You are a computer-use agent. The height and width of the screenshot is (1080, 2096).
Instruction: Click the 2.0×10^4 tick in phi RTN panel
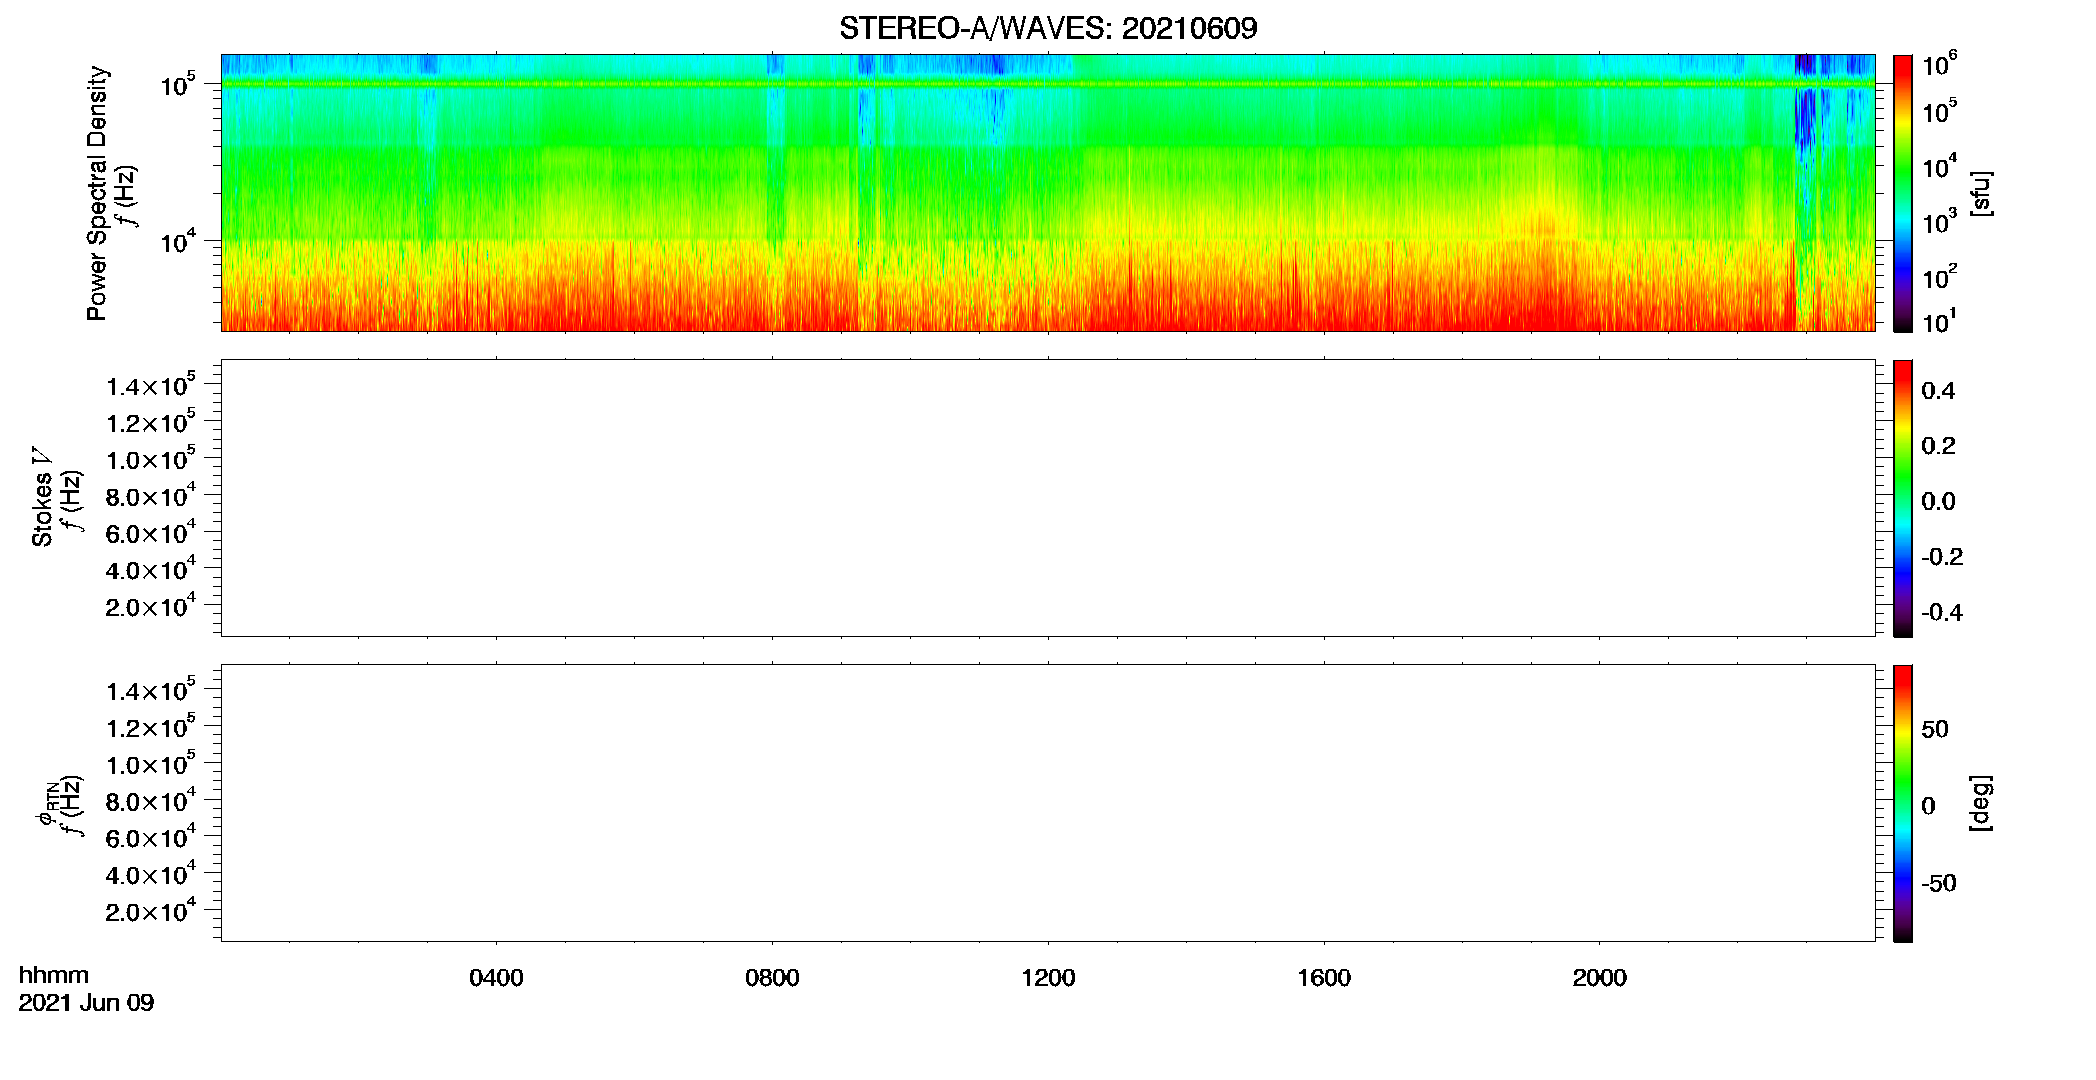(x=151, y=910)
